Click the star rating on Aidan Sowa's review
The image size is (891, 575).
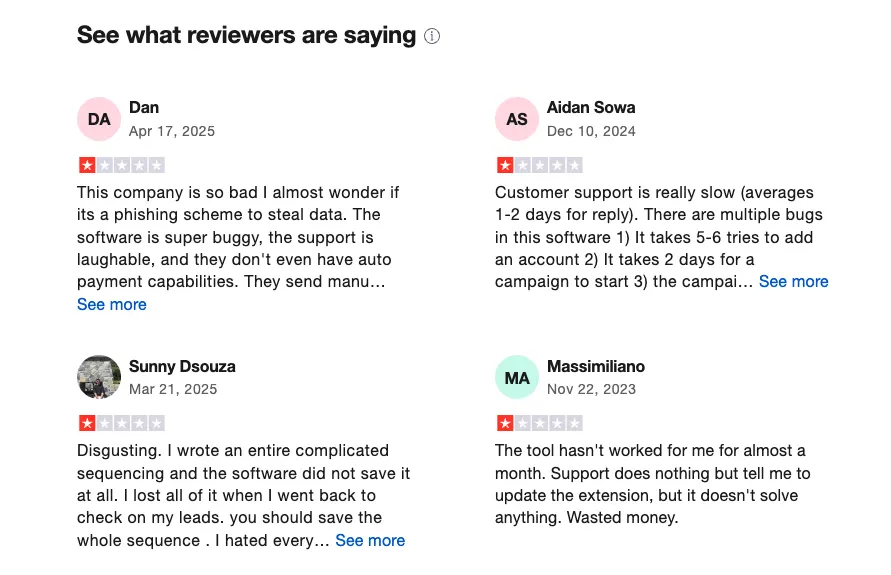[x=539, y=165]
